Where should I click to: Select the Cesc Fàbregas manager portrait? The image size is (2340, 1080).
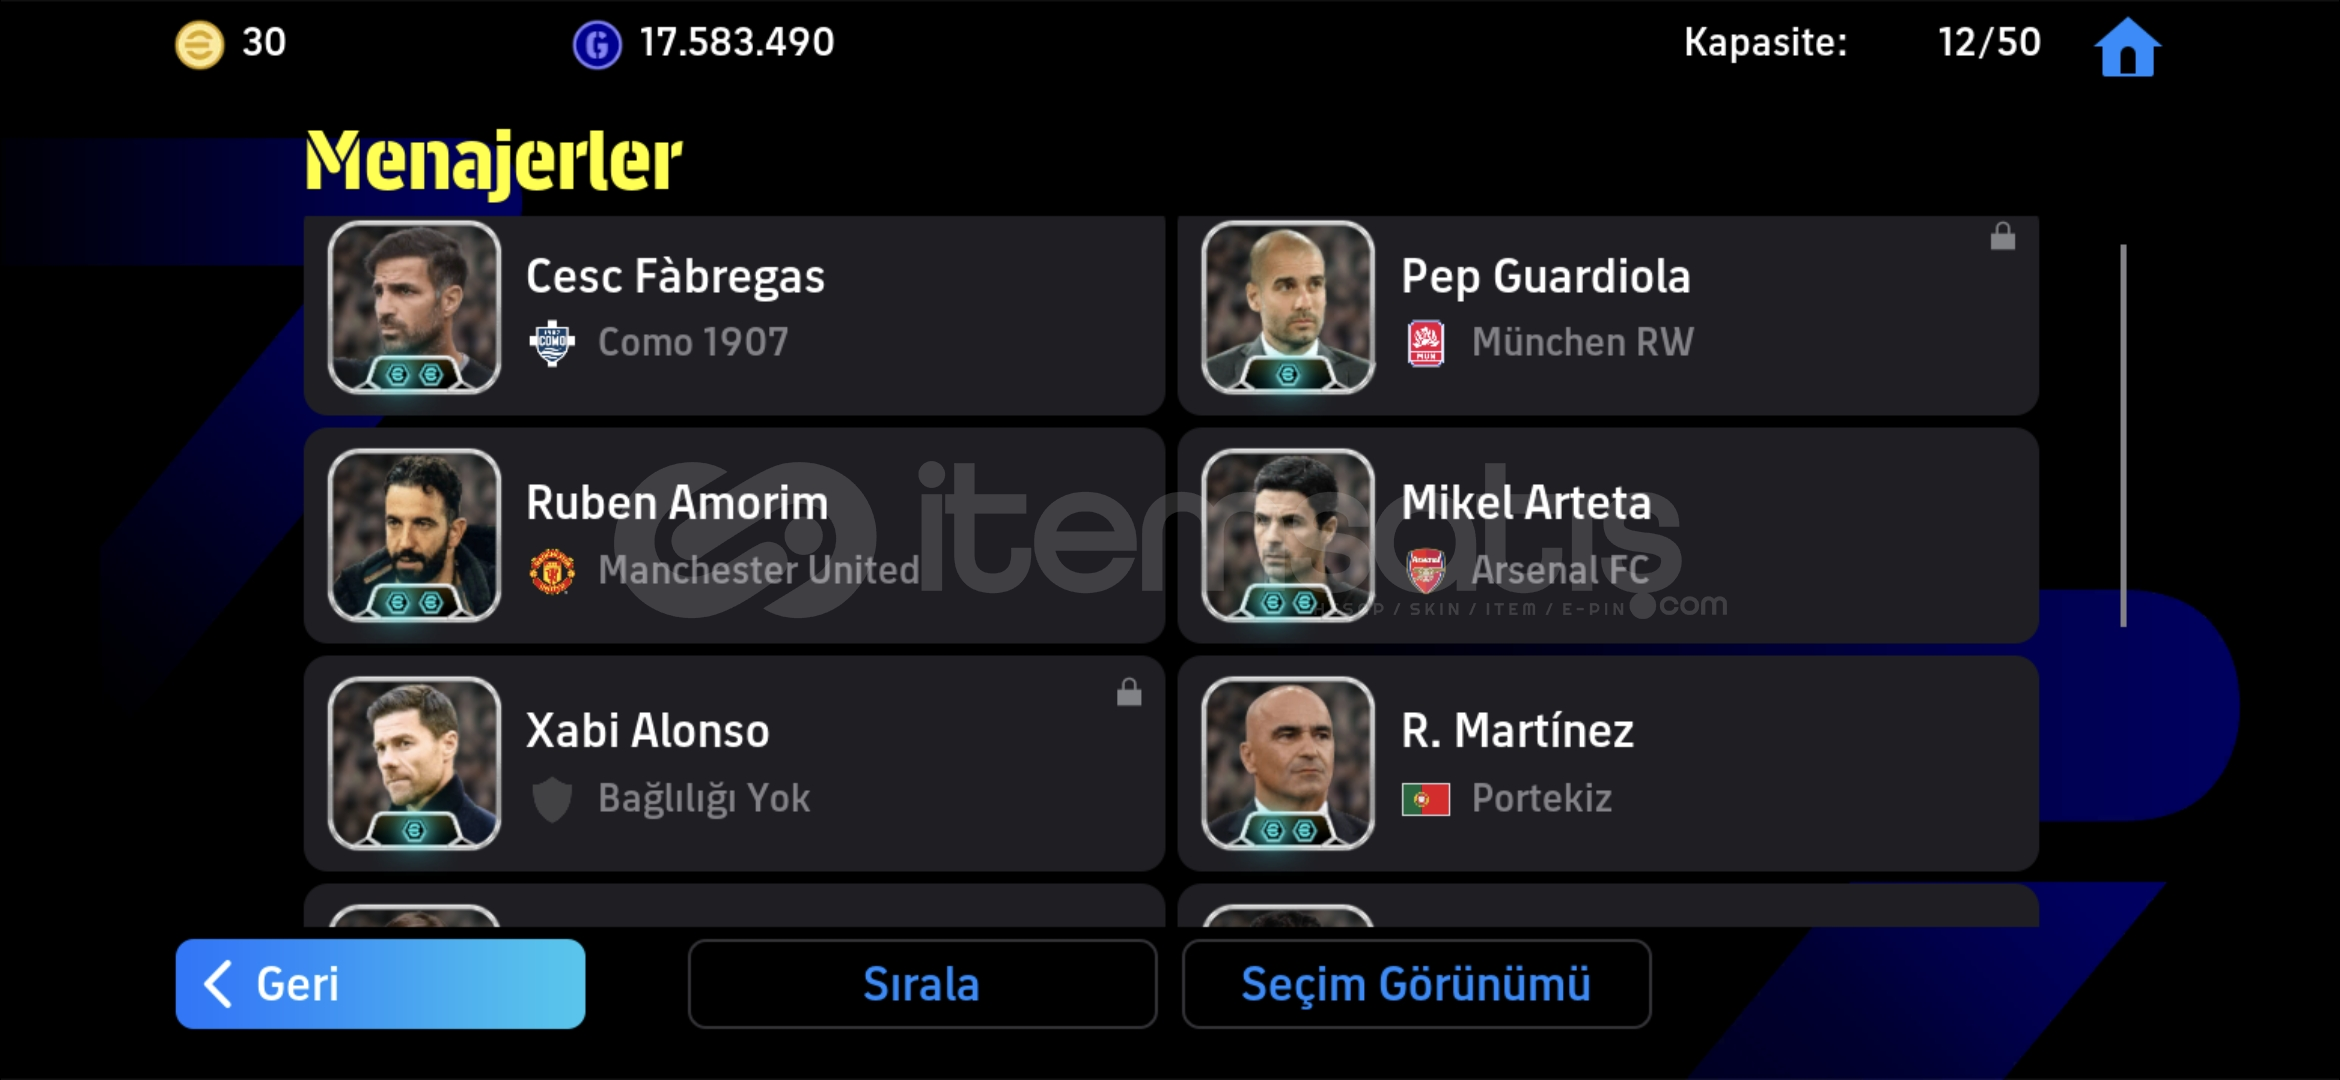coord(414,307)
